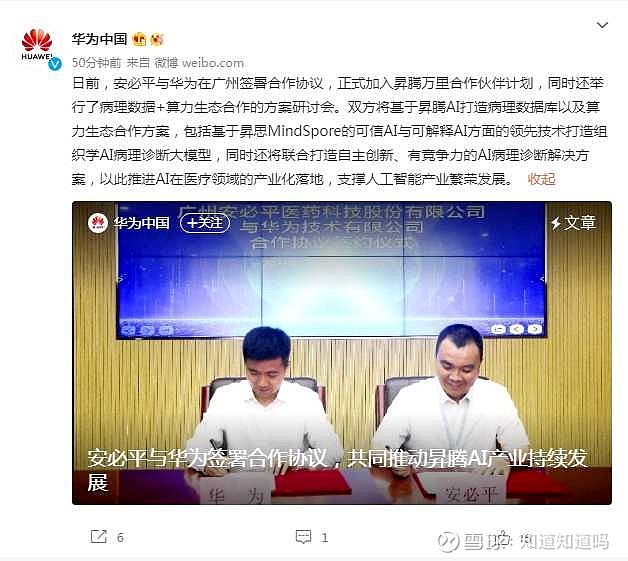Open the Huawei profile avatar
Viewport: 628px width, 561px height.
point(37,45)
